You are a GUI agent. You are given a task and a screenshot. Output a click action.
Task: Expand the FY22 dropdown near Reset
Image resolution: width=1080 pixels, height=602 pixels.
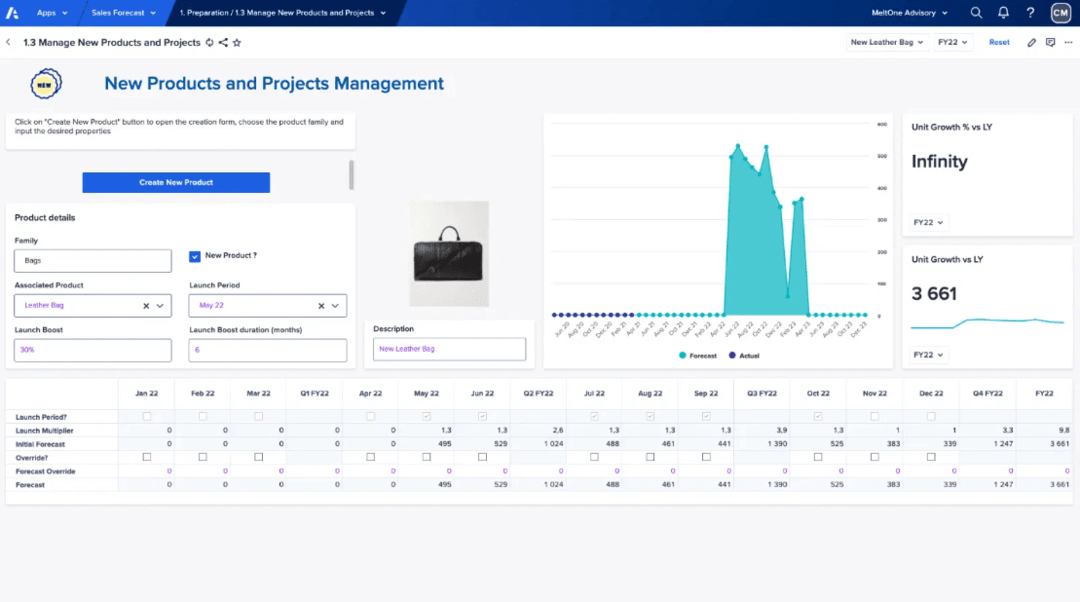point(953,42)
